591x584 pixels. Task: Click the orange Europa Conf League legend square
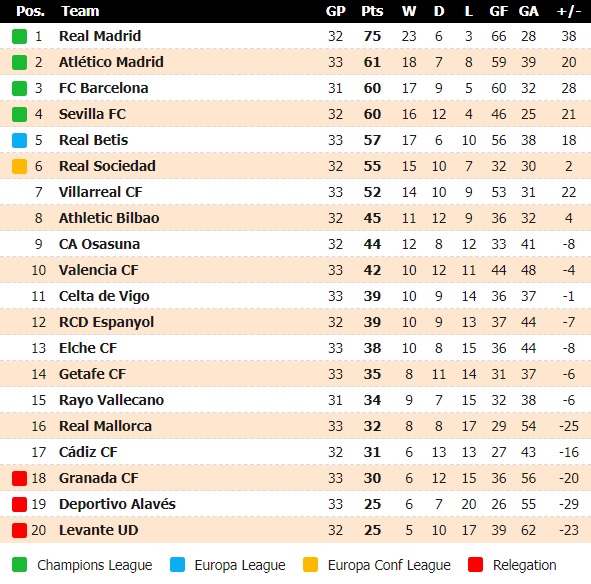310,565
